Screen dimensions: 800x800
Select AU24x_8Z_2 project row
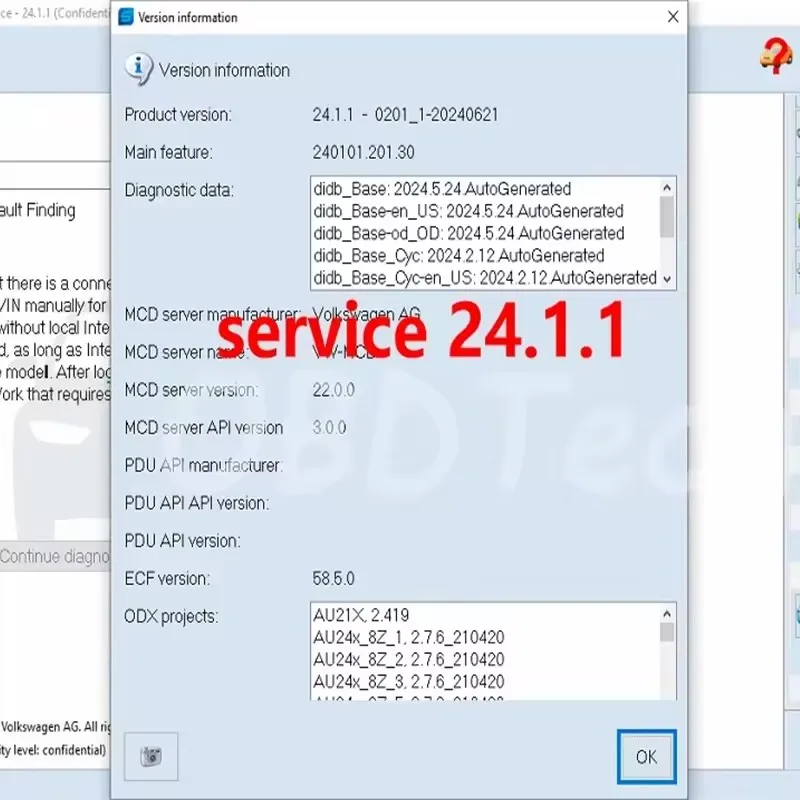(409, 660)
